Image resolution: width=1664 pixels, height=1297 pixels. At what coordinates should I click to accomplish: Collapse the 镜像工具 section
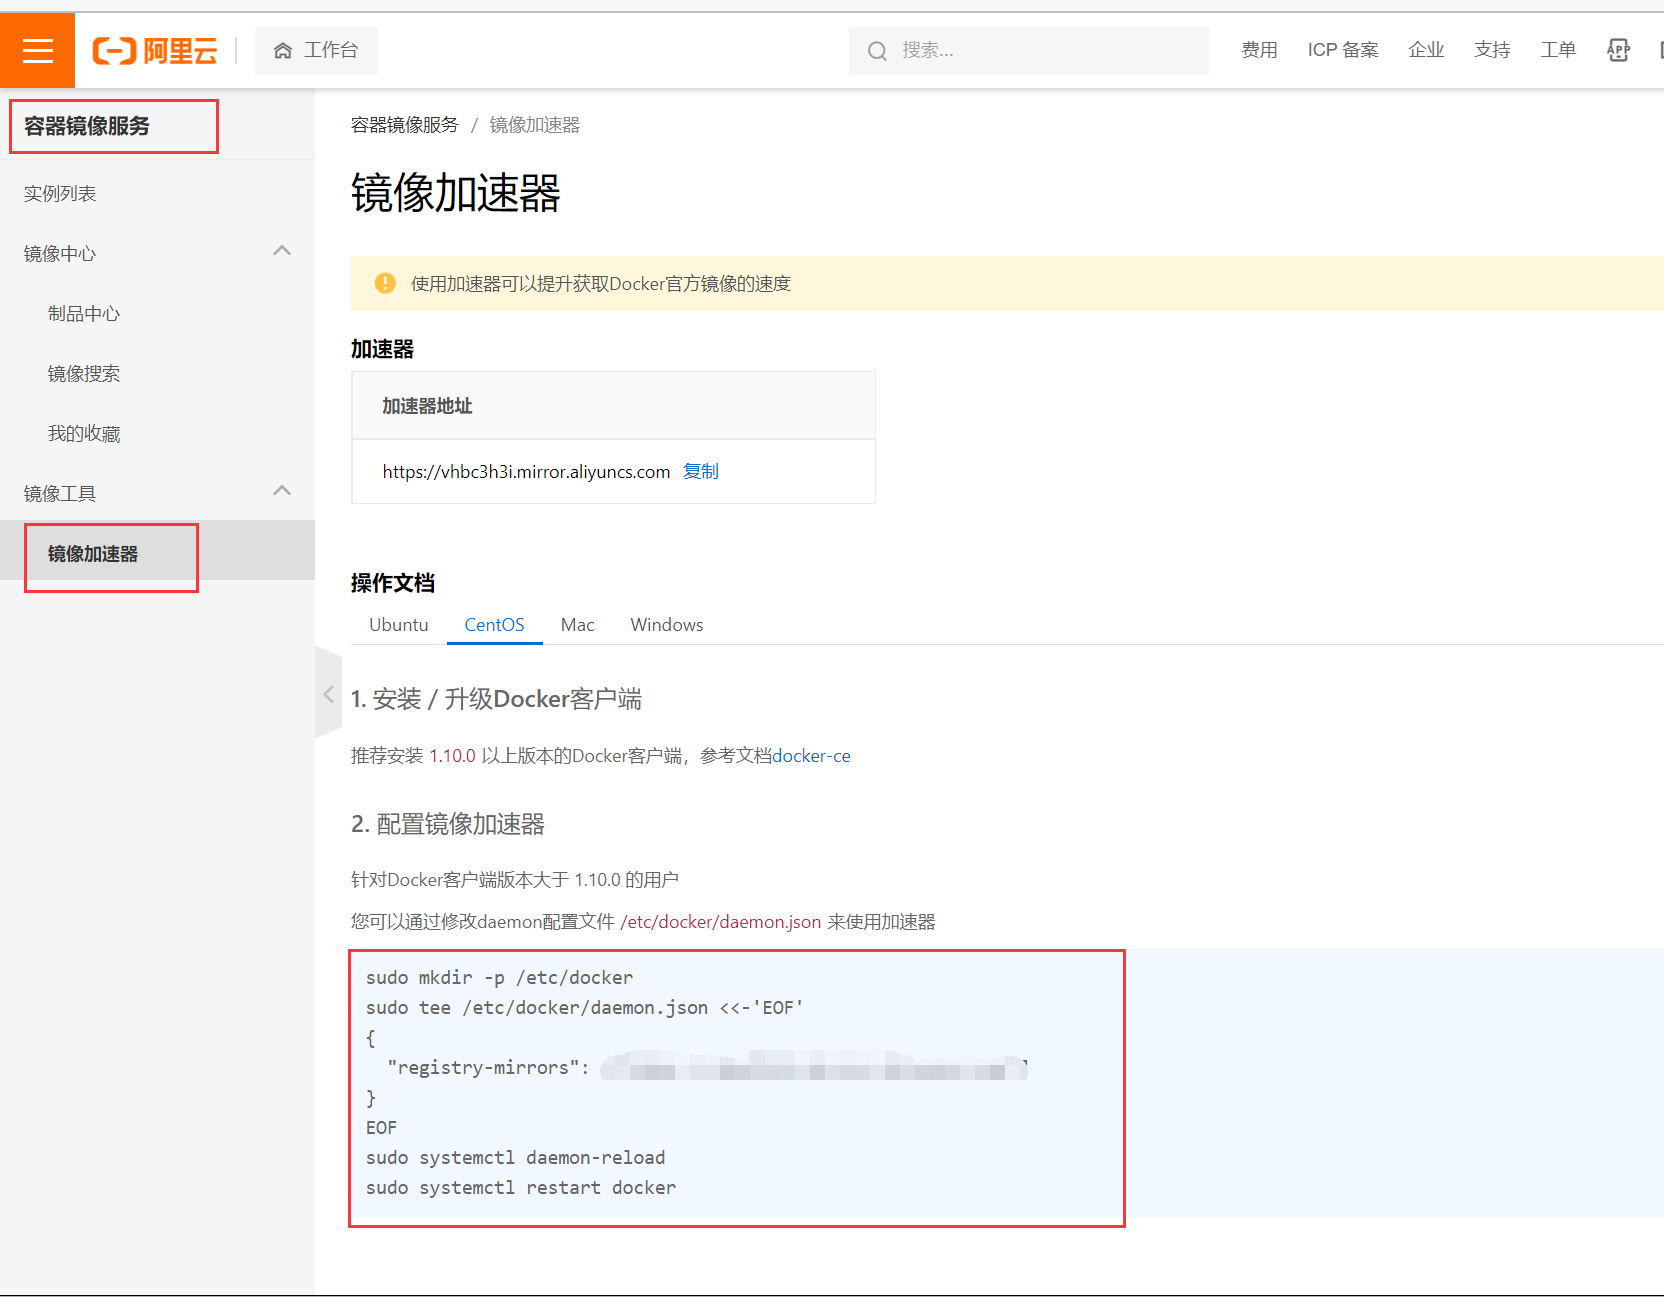coord(283,491)
